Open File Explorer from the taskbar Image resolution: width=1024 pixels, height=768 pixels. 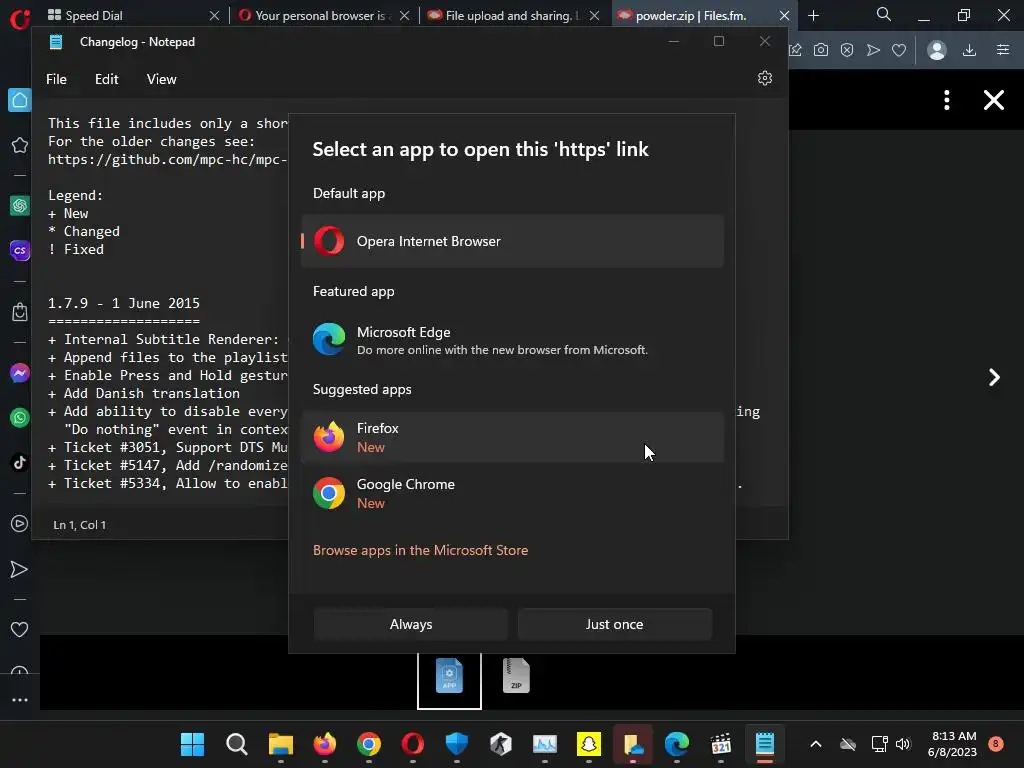point(281,744)
